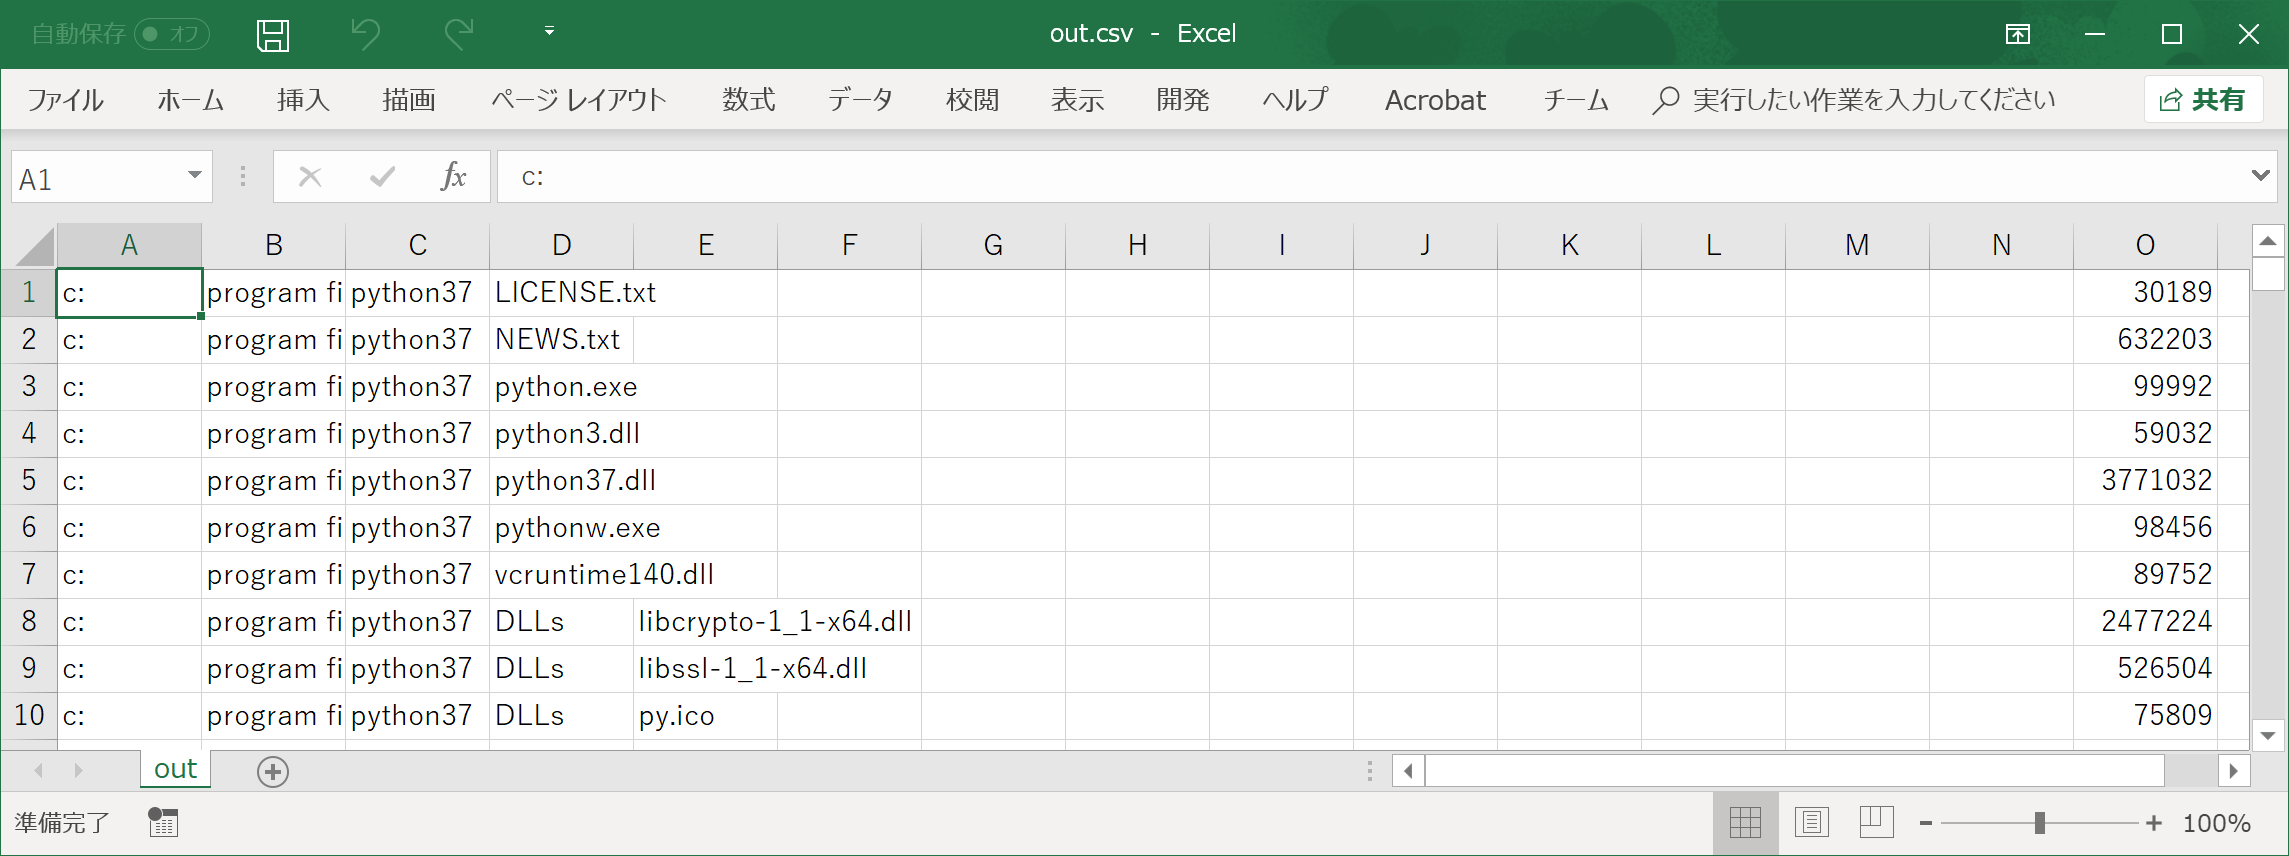Click the Tell Me search box
The image size is (2289, 856).
(x=1855, y=100)
